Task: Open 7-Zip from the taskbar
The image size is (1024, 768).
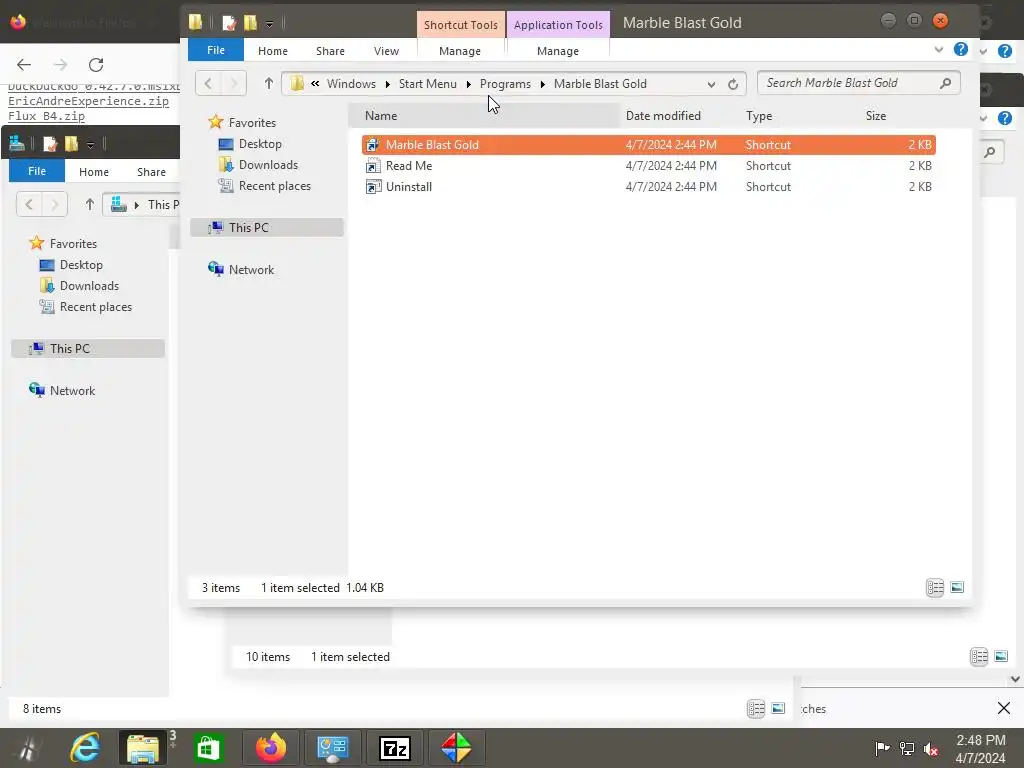Action: (x=394, y=748)
